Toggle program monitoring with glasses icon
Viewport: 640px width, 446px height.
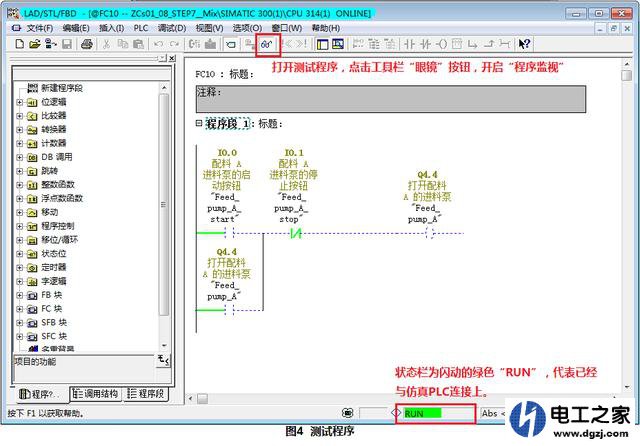(x=267, y=44)
